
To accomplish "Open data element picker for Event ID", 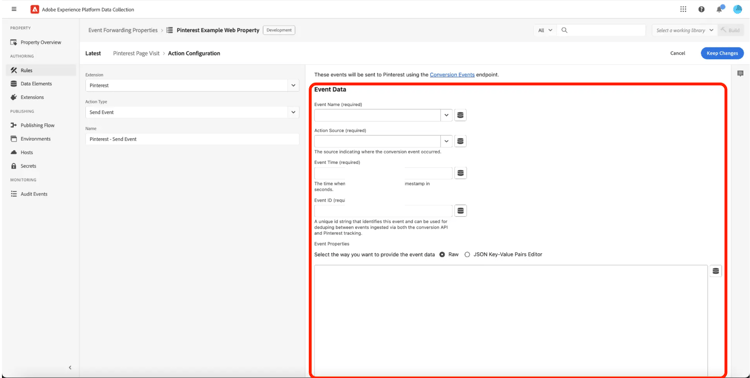I will click(460, 211).
